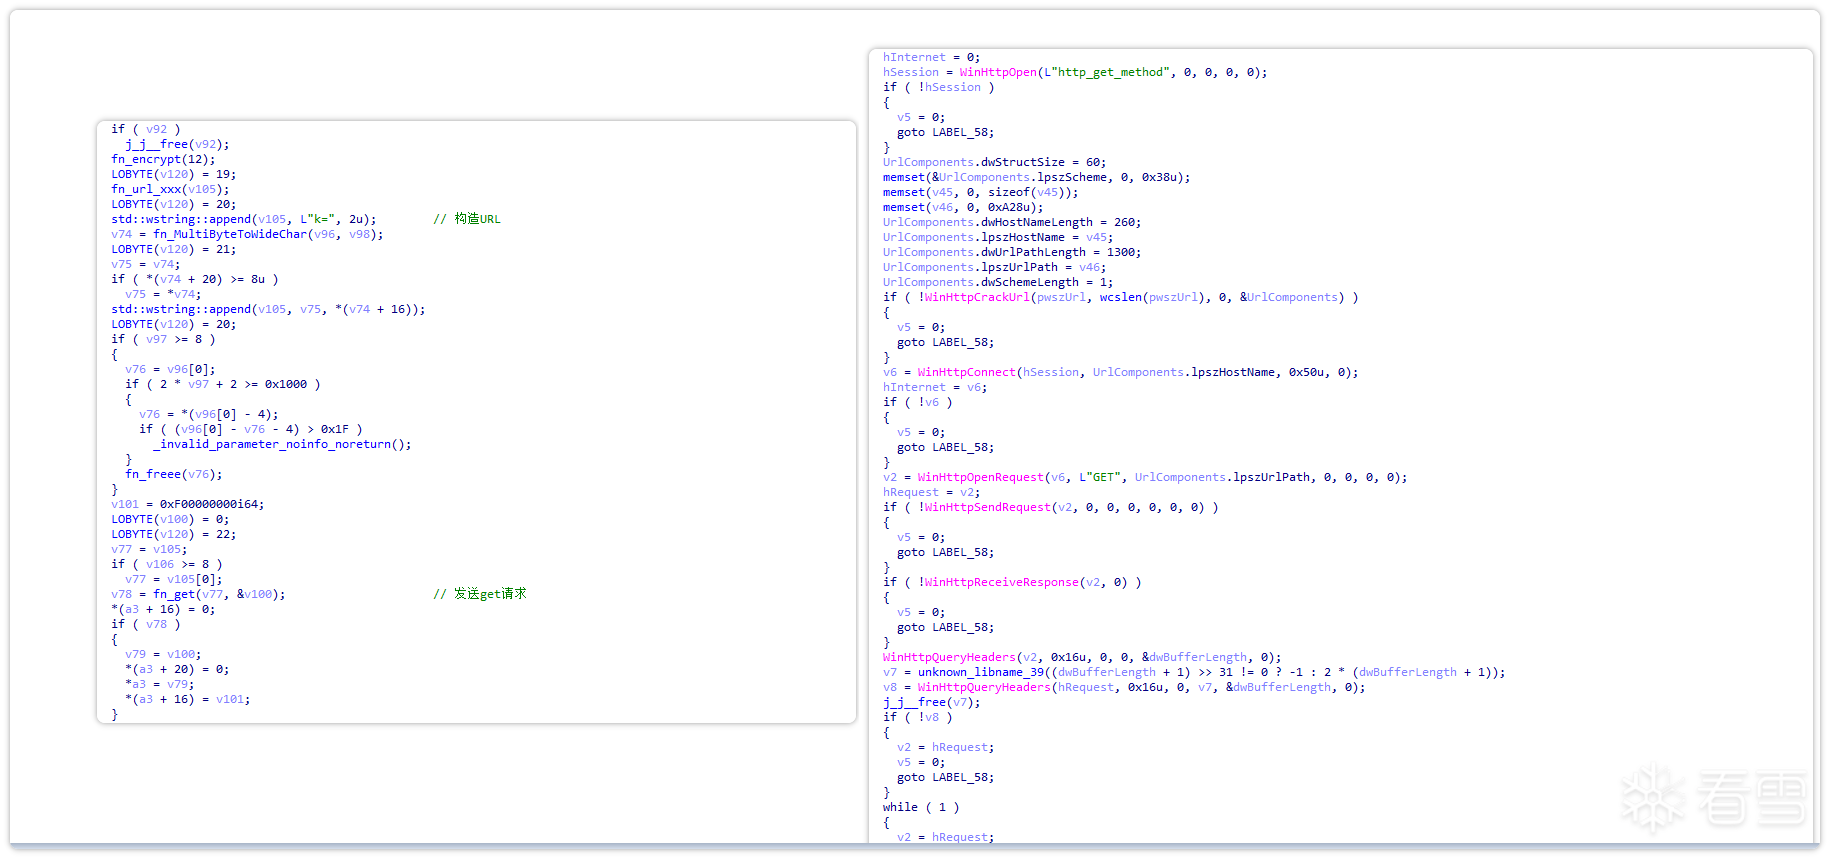Select the WinHttpCrackUrl condition line

point(1121,297)
